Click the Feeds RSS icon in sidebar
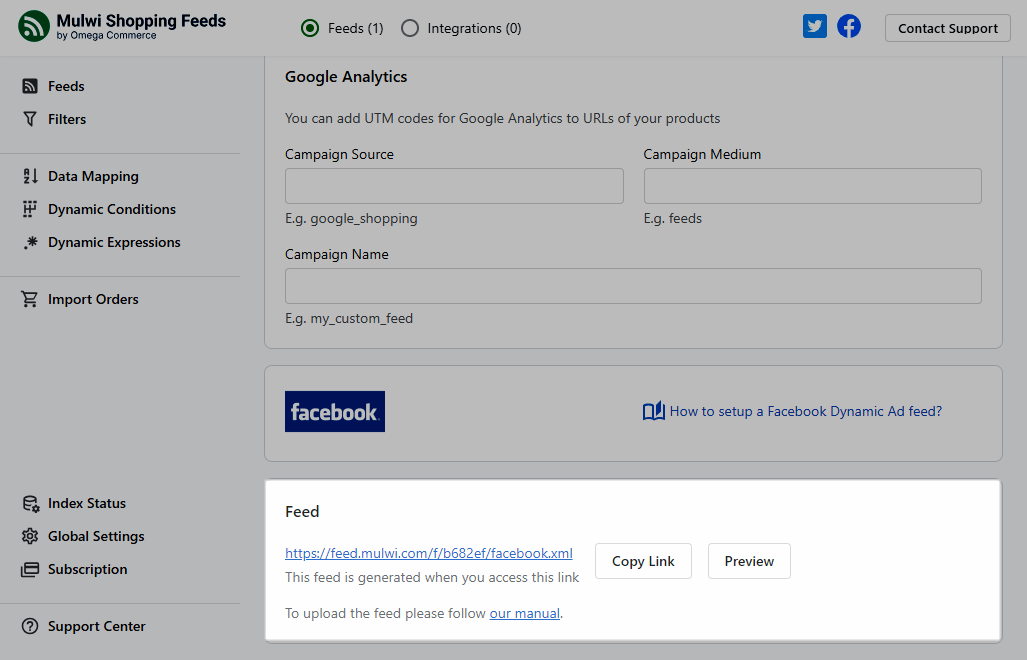Viewport: 1027px width, 660px height. point(30,86)
